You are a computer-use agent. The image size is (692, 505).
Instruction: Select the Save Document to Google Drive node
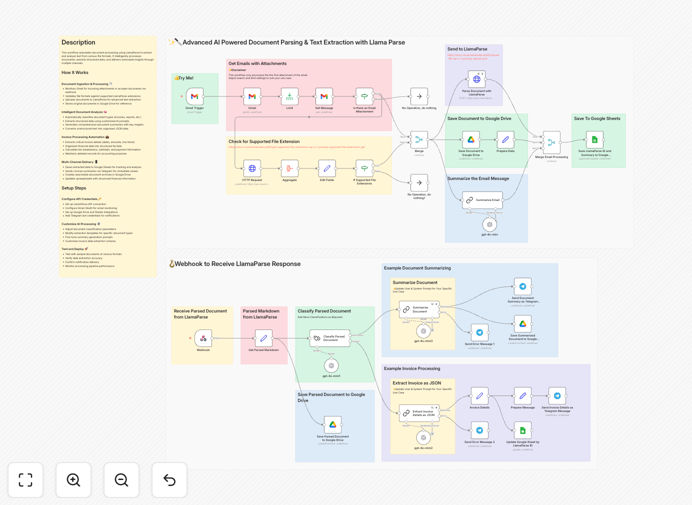tap(471, 139)
